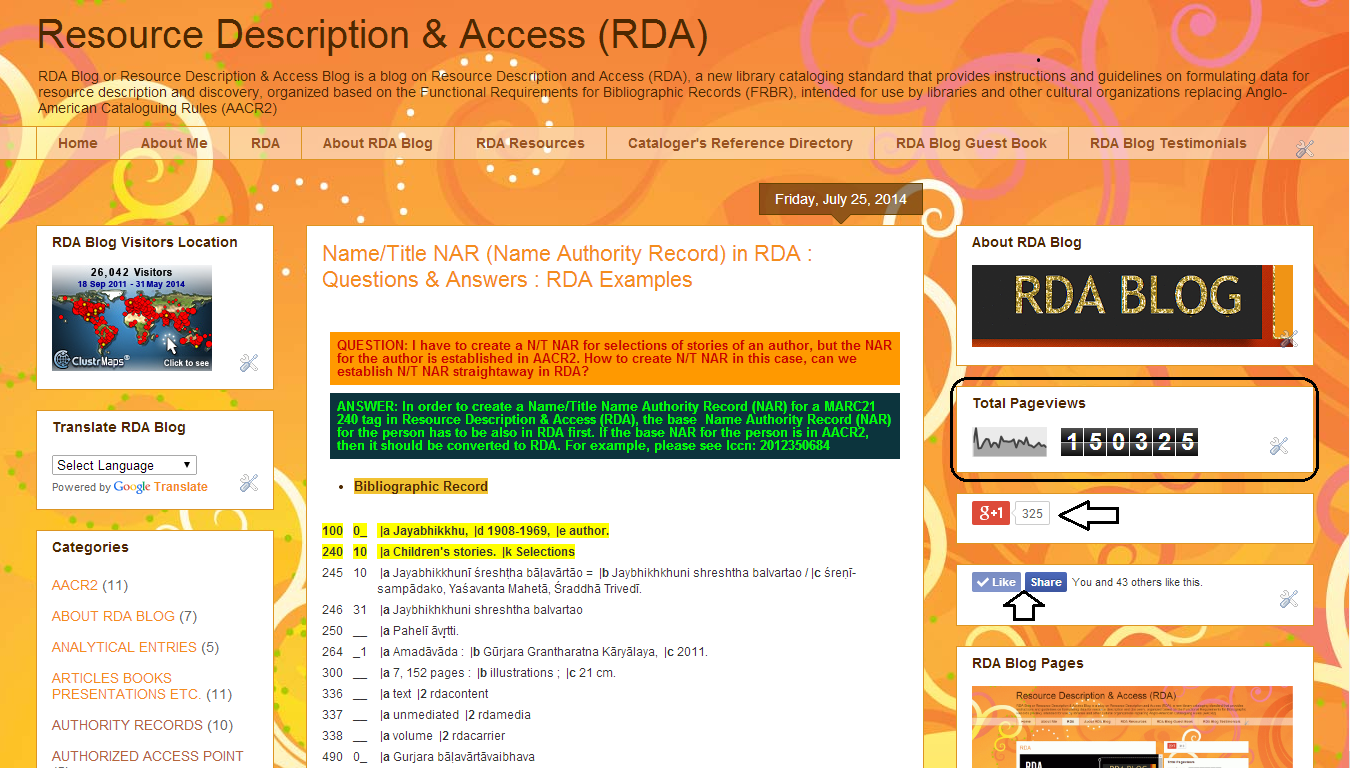Toggle the Facebook Like button
Viewport: 1350px width, 768px height.
pos(995,581)
